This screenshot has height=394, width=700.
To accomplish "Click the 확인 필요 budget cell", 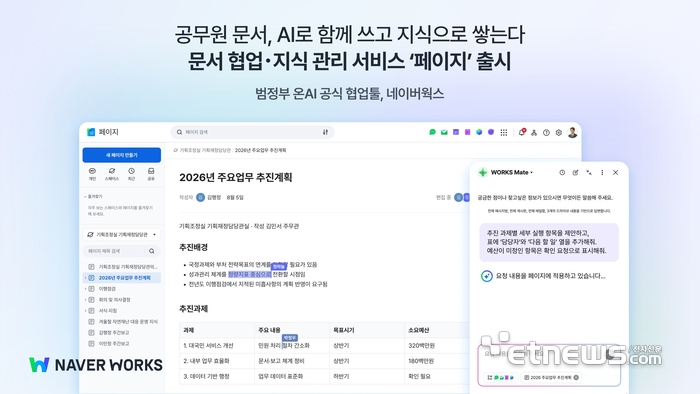I will 437,376.
